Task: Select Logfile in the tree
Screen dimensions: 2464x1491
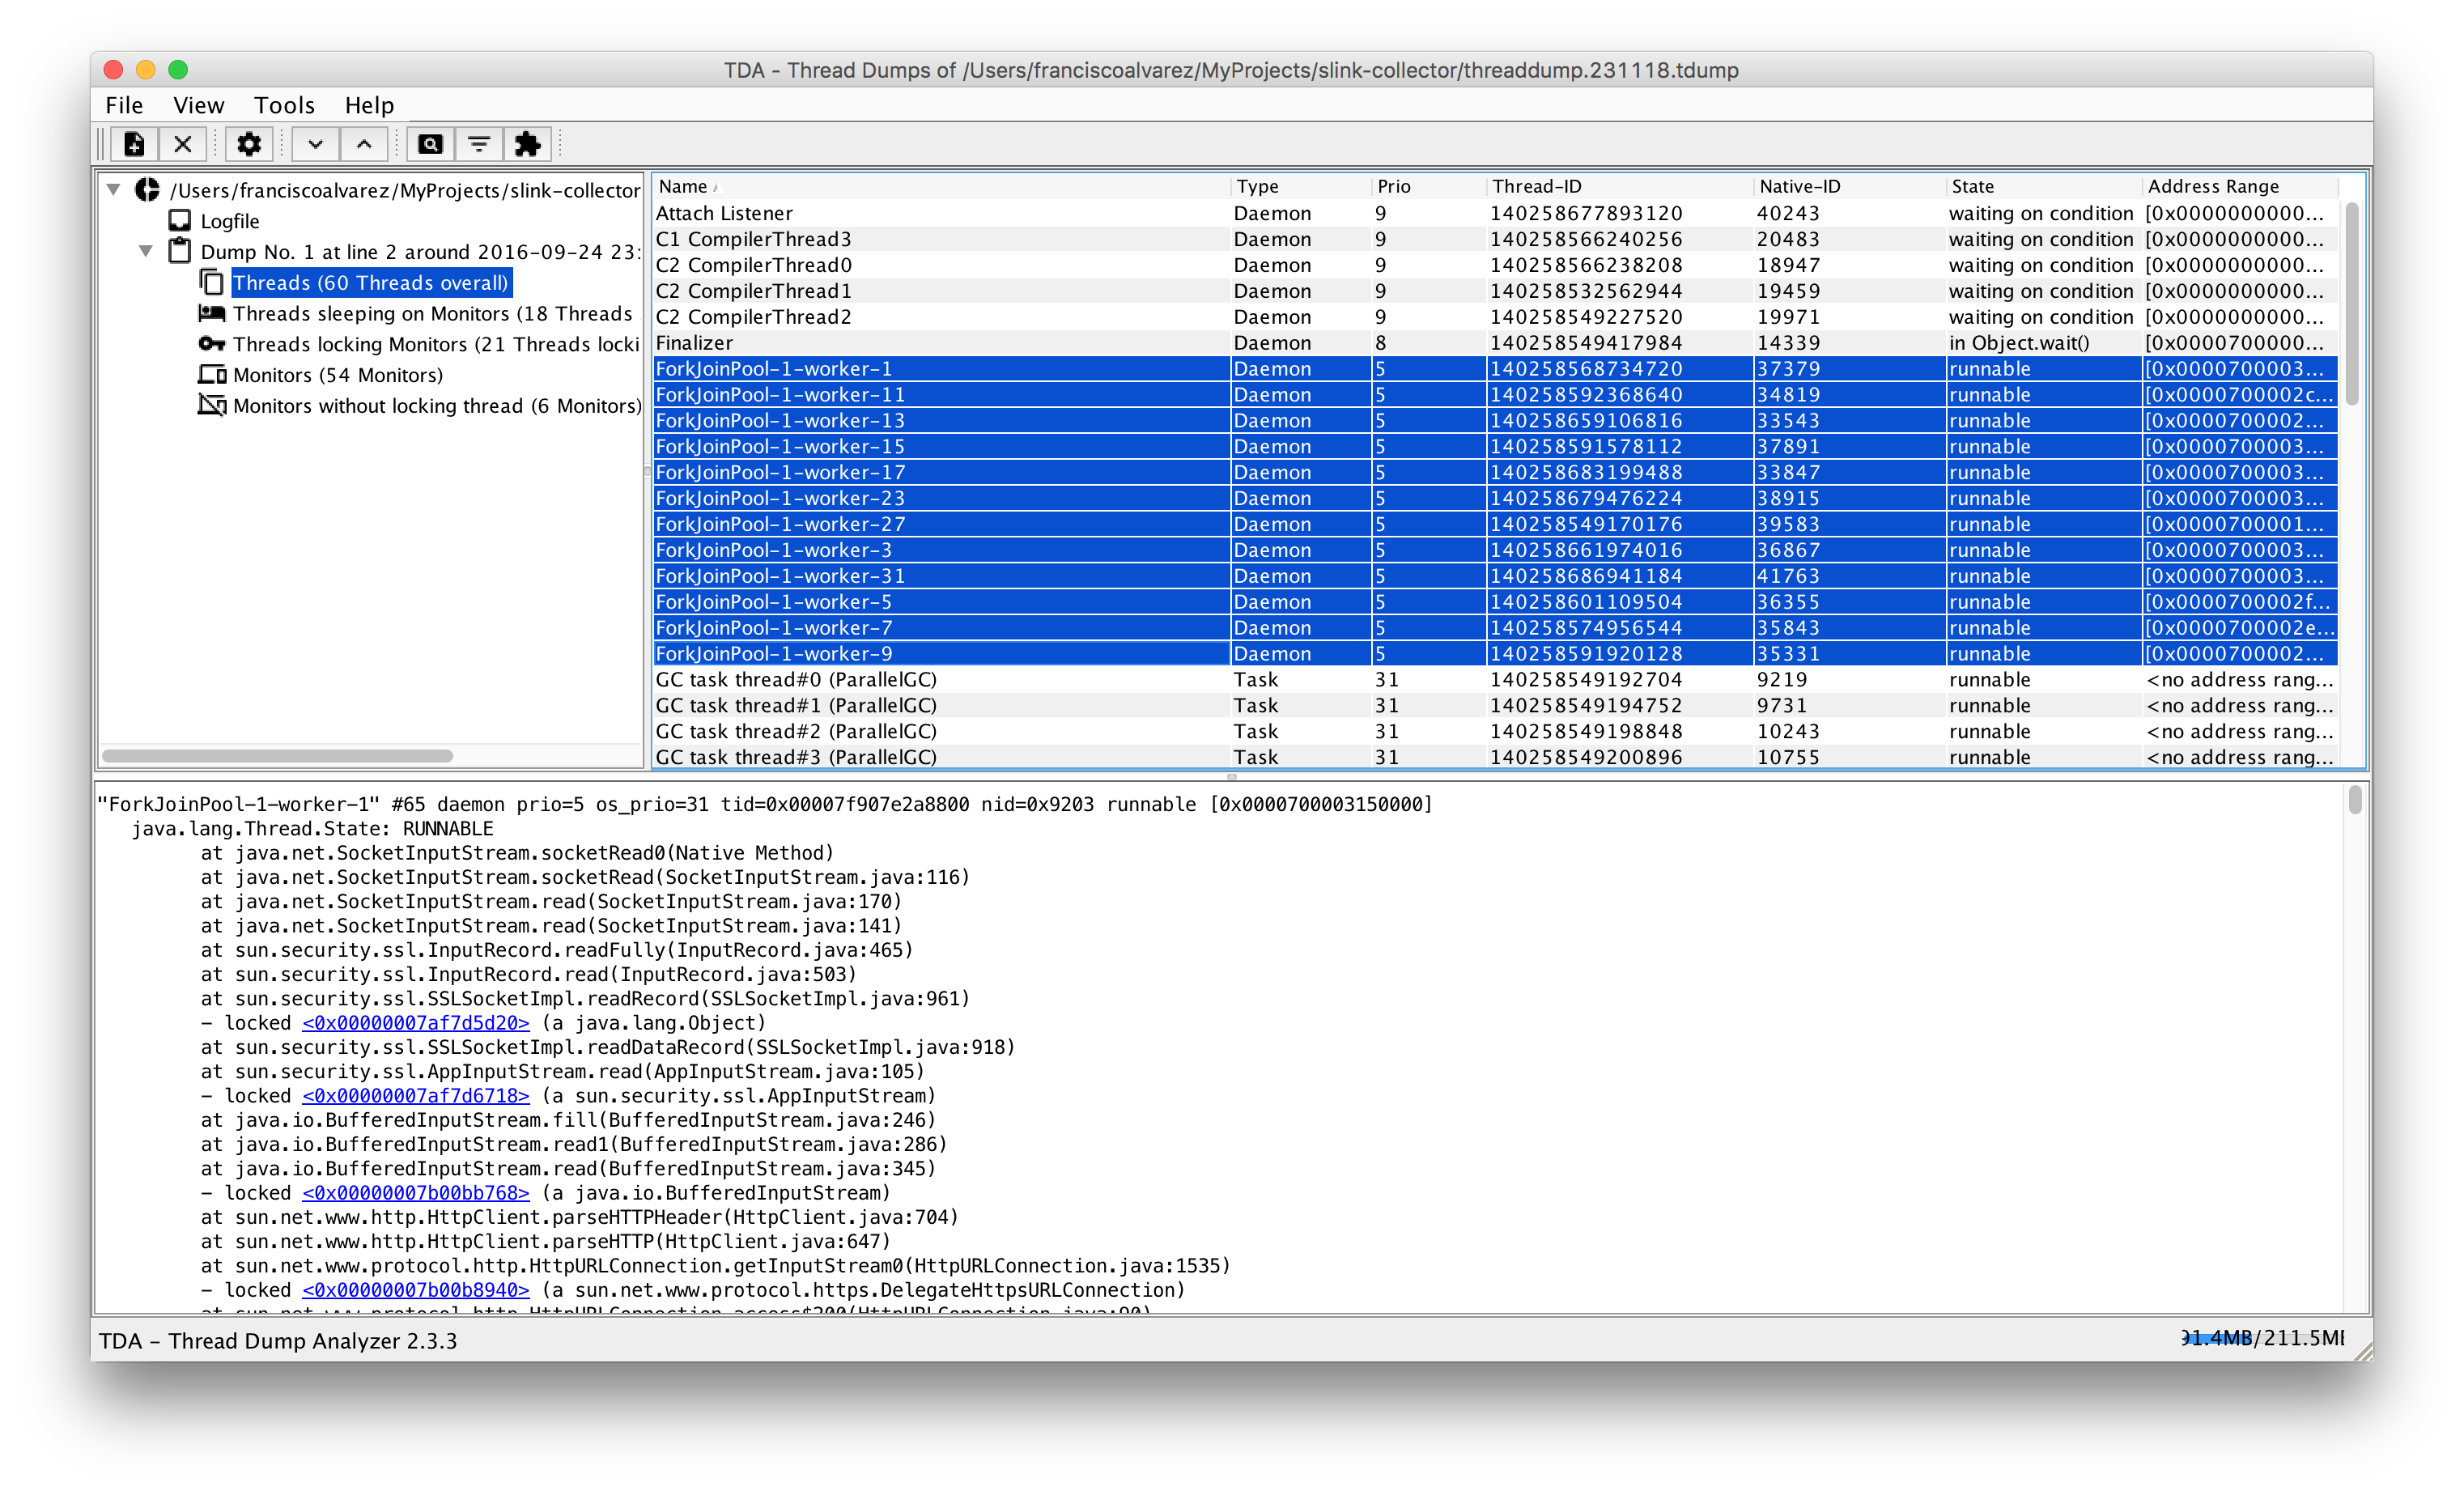Action: point(230,221)
